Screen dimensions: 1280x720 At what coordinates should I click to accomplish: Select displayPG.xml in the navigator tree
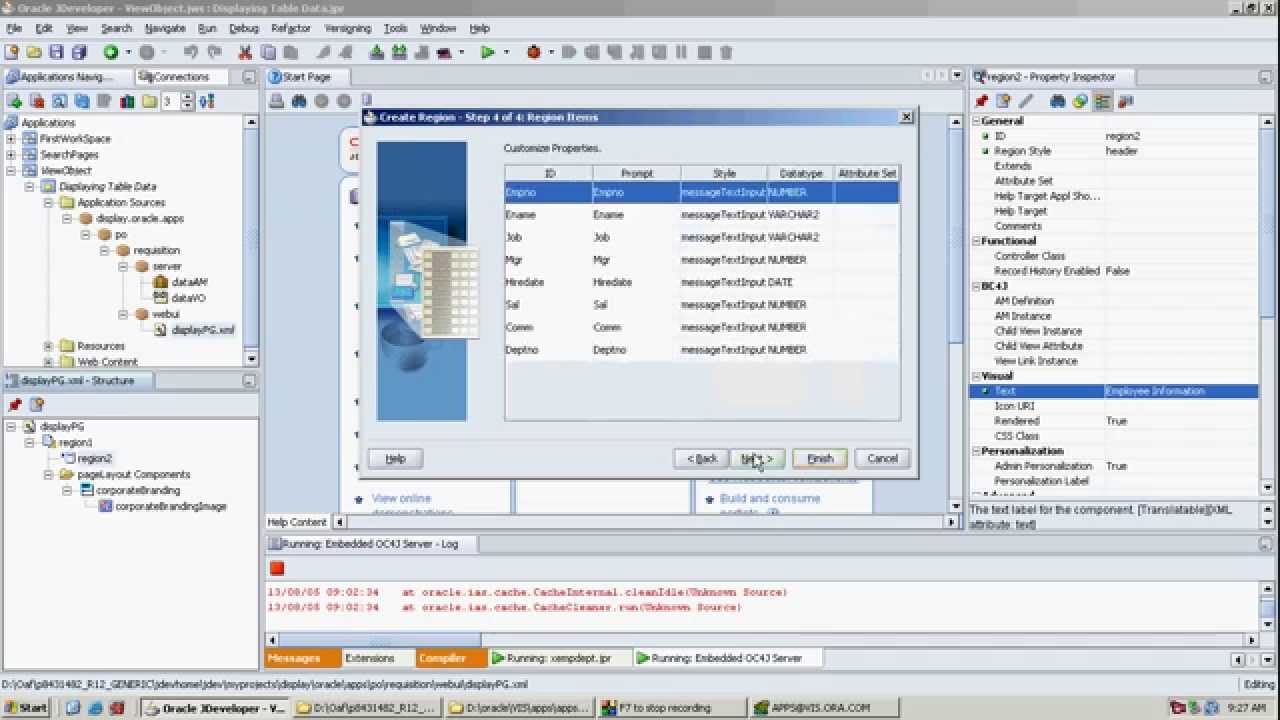coord(203,330)
